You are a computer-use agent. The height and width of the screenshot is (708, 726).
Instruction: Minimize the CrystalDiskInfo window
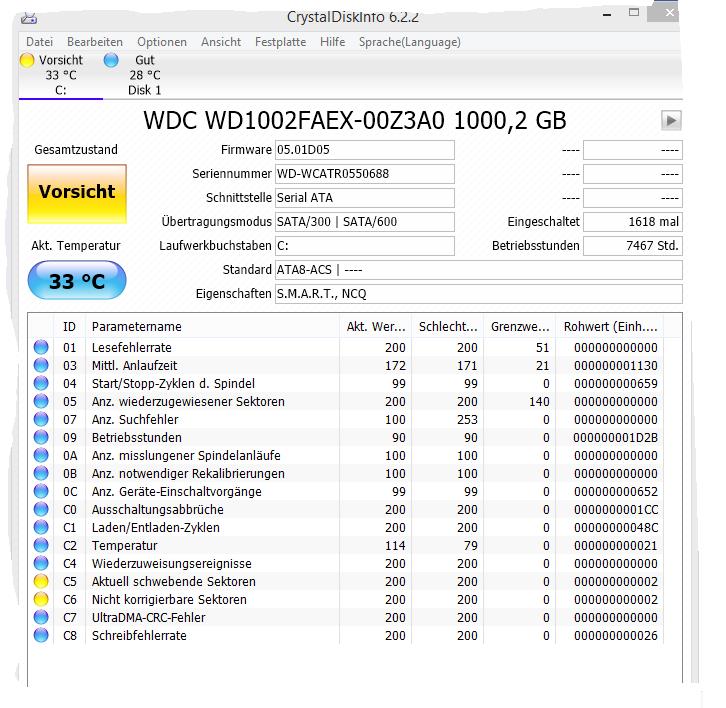point(607,14)
